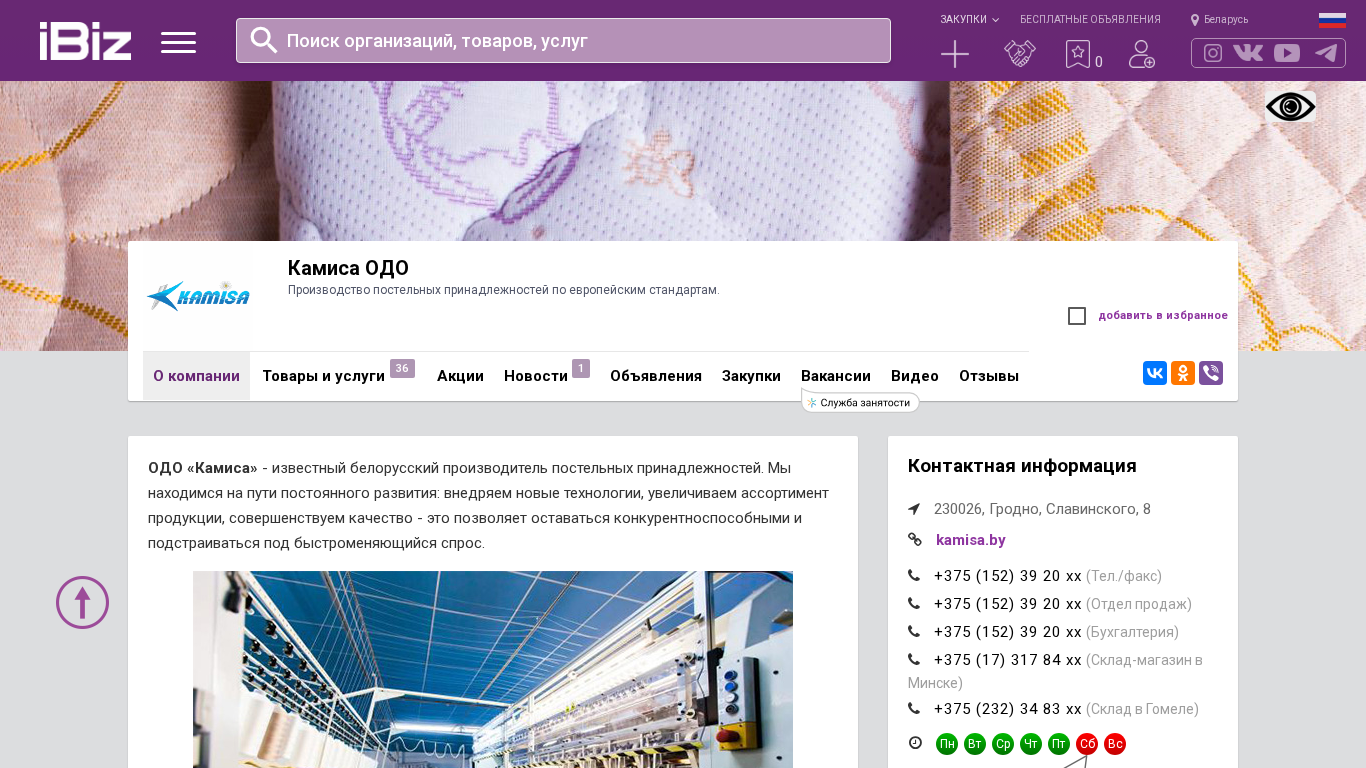Click Контактная информация heading
Image resolution: width=1366 pixels, height=768 pixels.
[1022, 466]
